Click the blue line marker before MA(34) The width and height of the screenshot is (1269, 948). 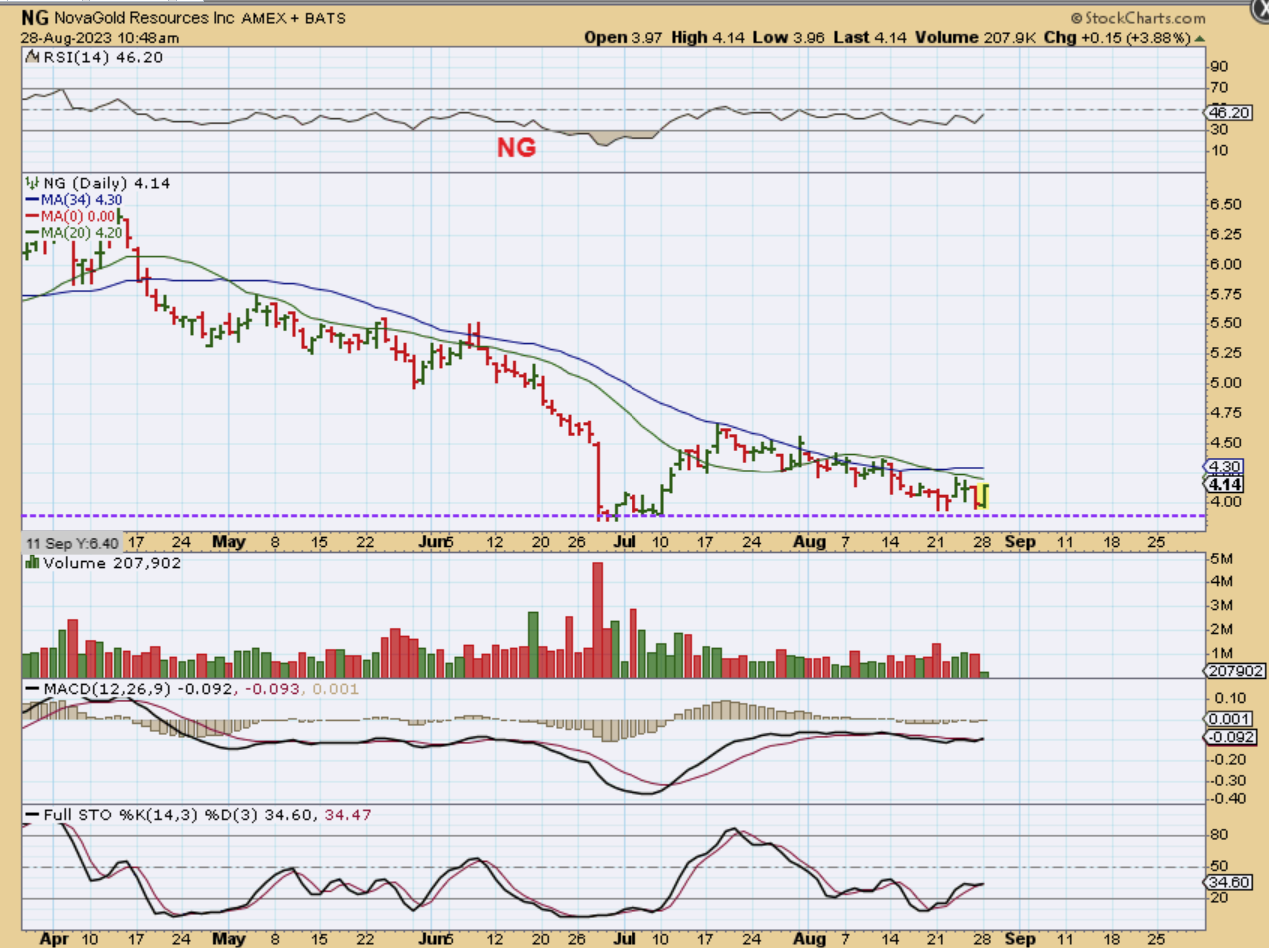(x=31, y=200)
